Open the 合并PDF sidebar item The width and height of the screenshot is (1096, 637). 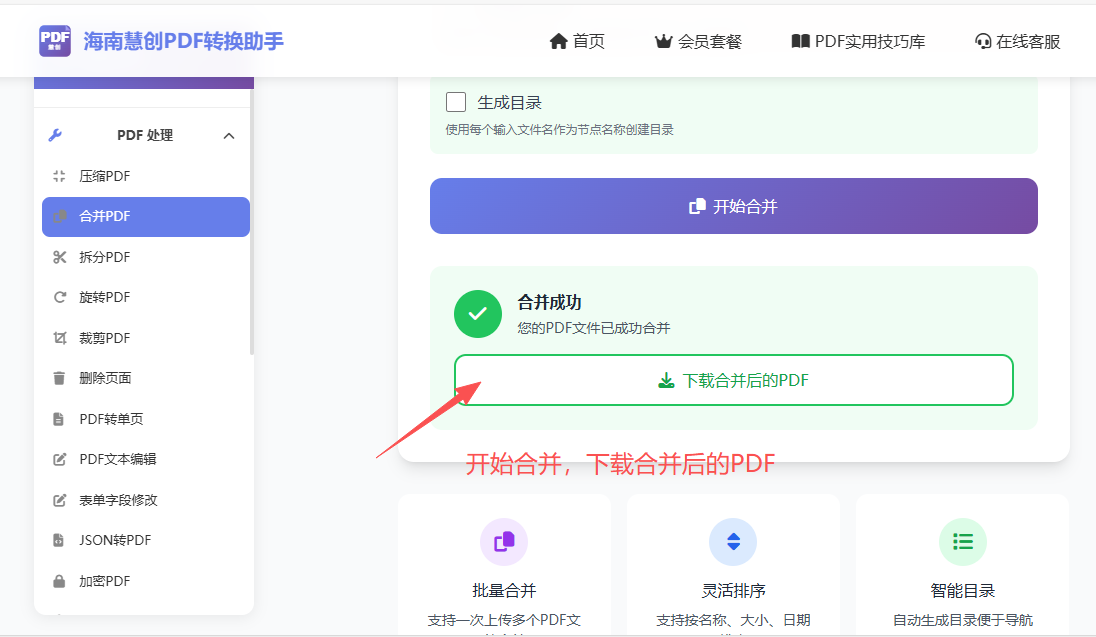[145, 217]
